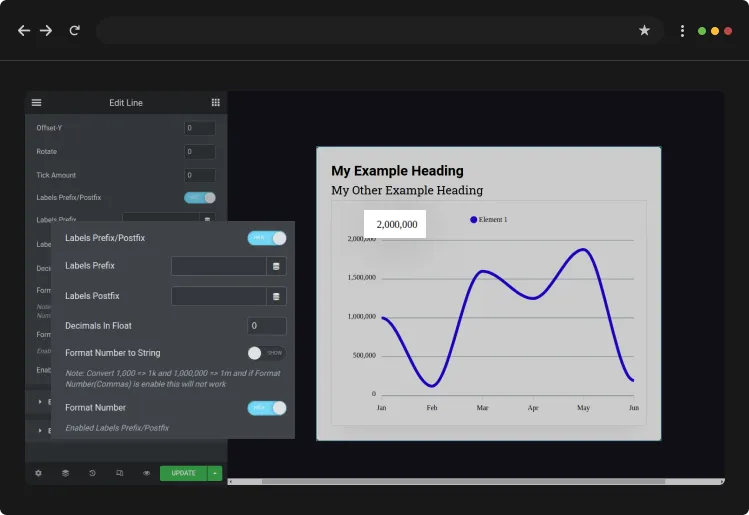
Task: Bookmark the page with the star icon
Action: 644,31
